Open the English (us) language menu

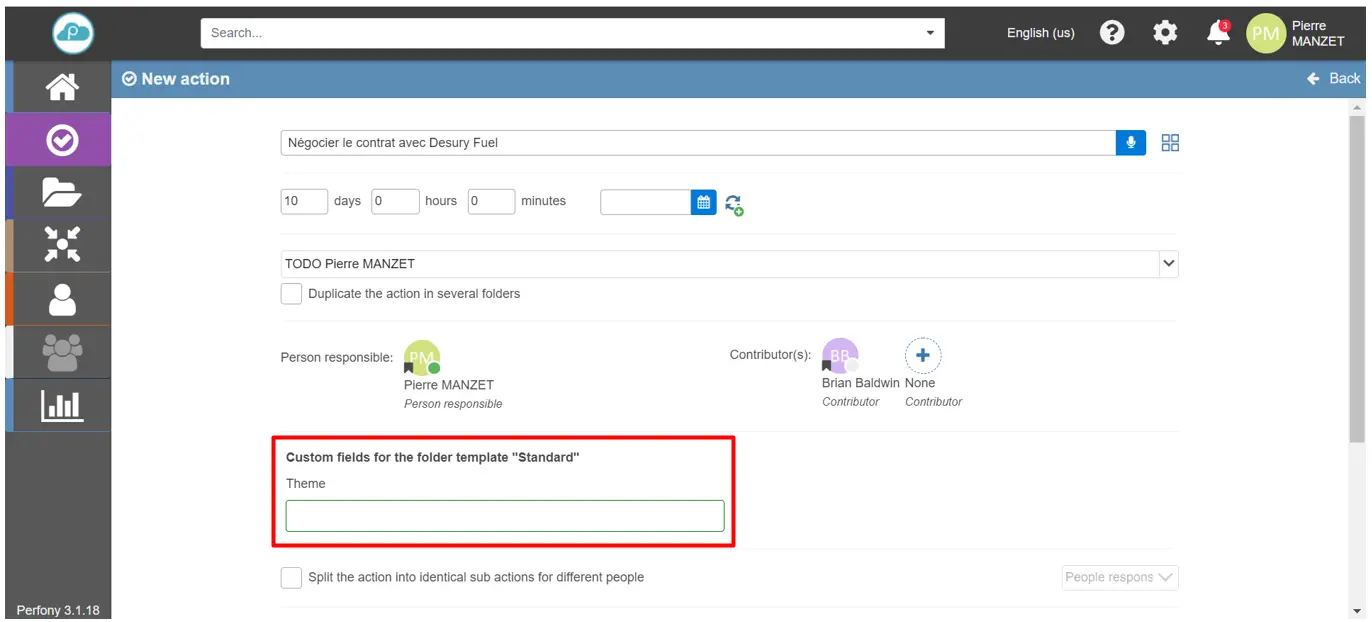click(x=1040, y=33)
